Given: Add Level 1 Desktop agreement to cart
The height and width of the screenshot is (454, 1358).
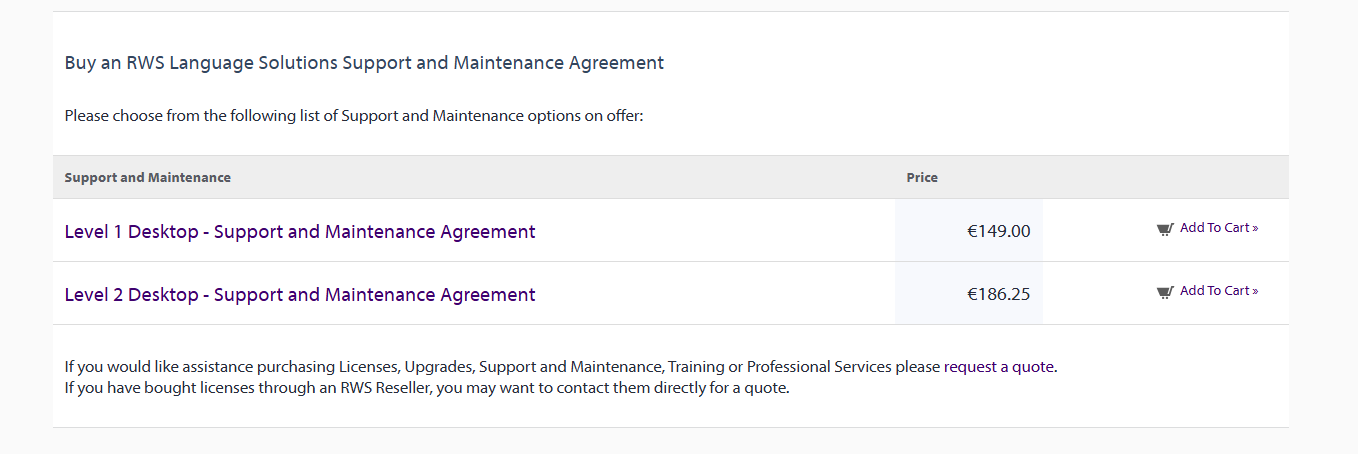Looking at the screenshot, I should (1214, 228).
